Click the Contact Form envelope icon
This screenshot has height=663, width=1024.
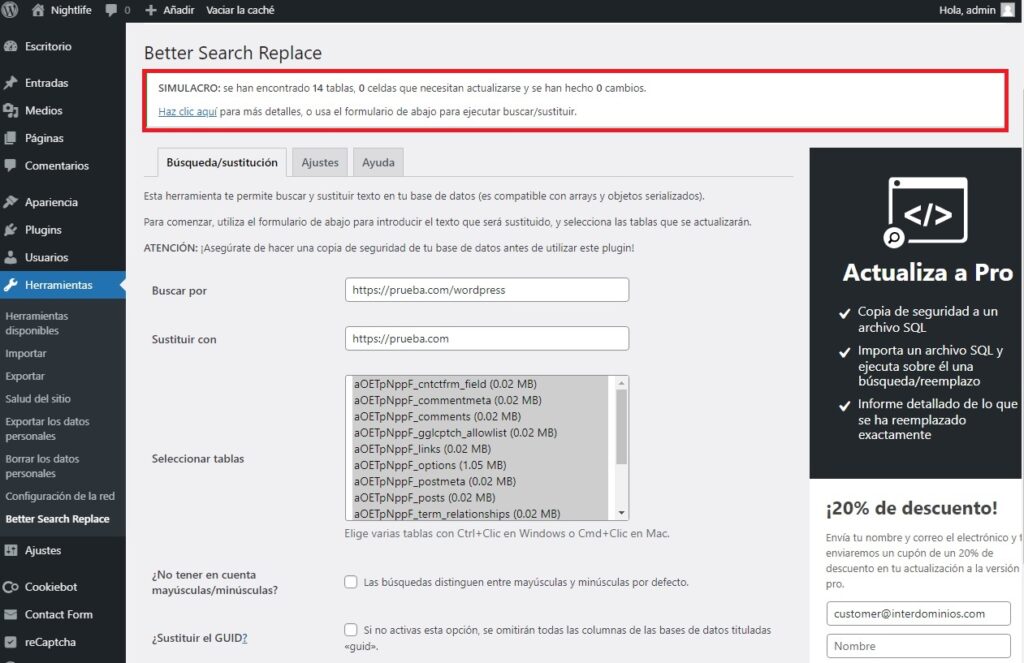tap(10, 614)
